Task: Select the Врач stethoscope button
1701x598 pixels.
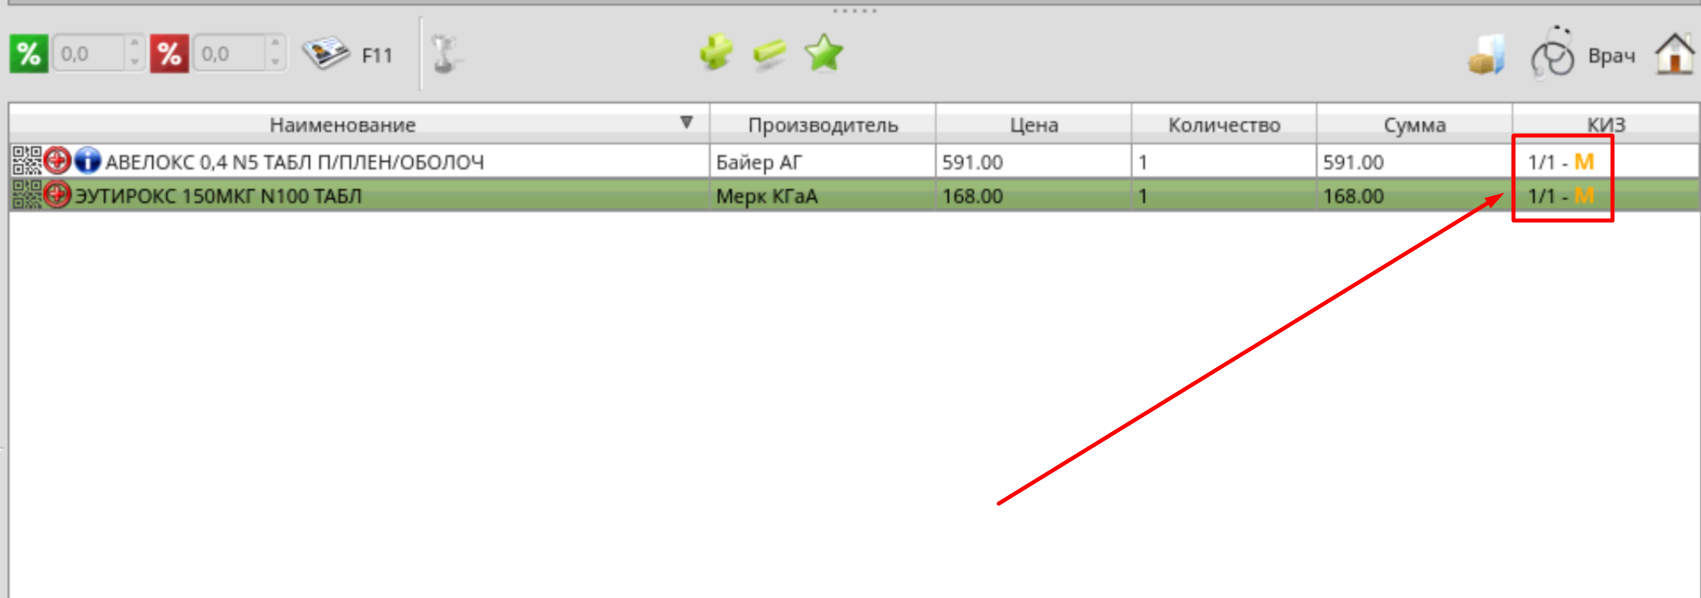Action: pos(1583,54)
